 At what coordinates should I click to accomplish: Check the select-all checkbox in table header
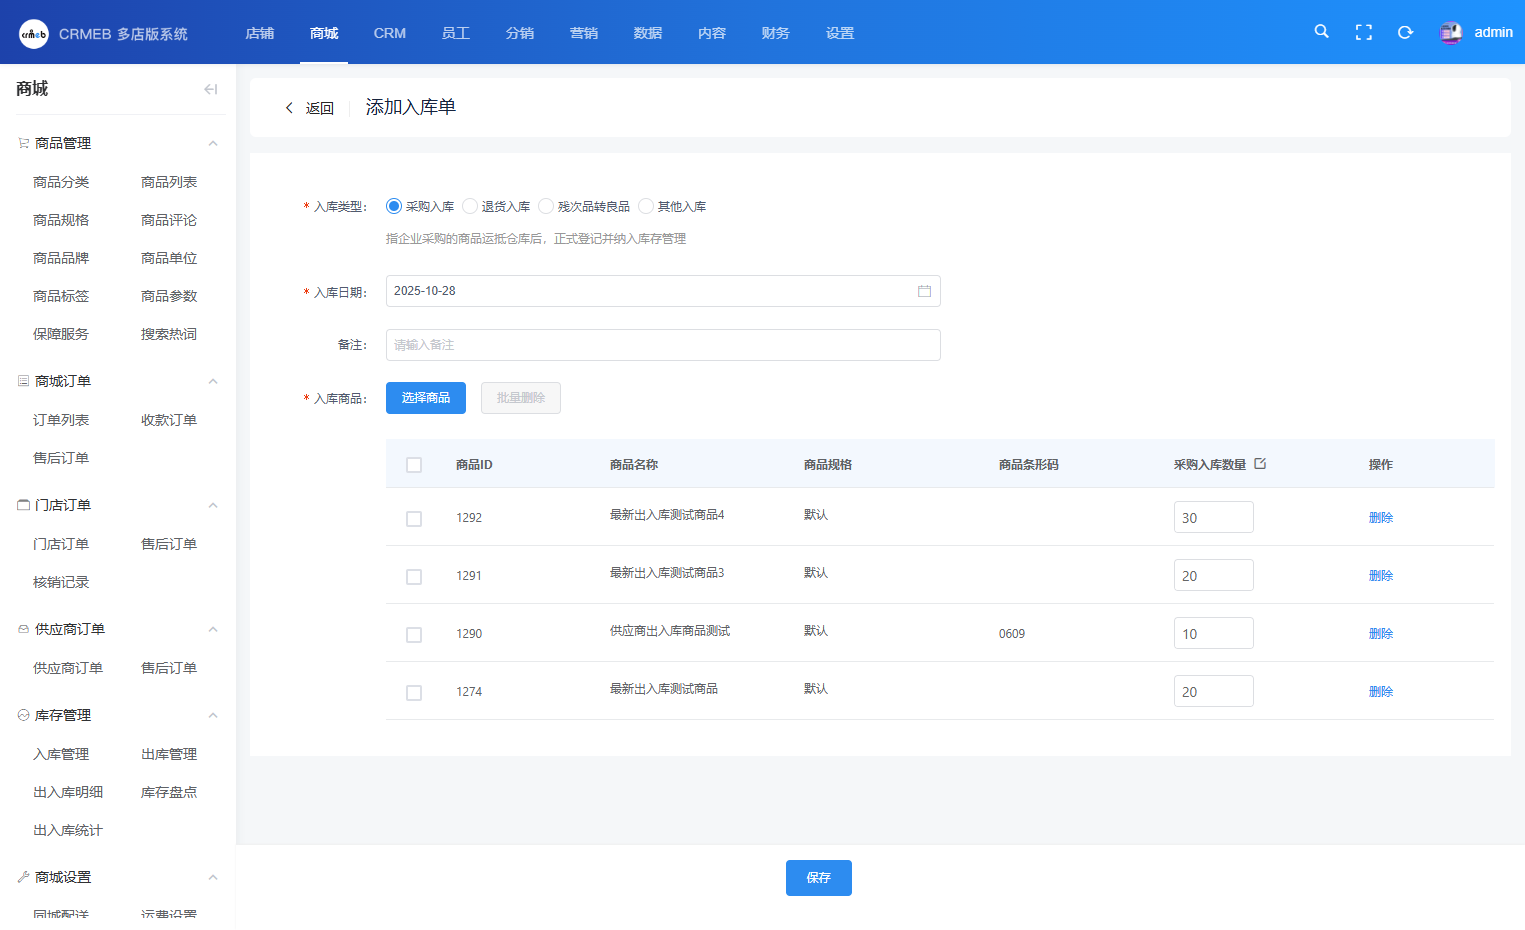coord(414,465)
